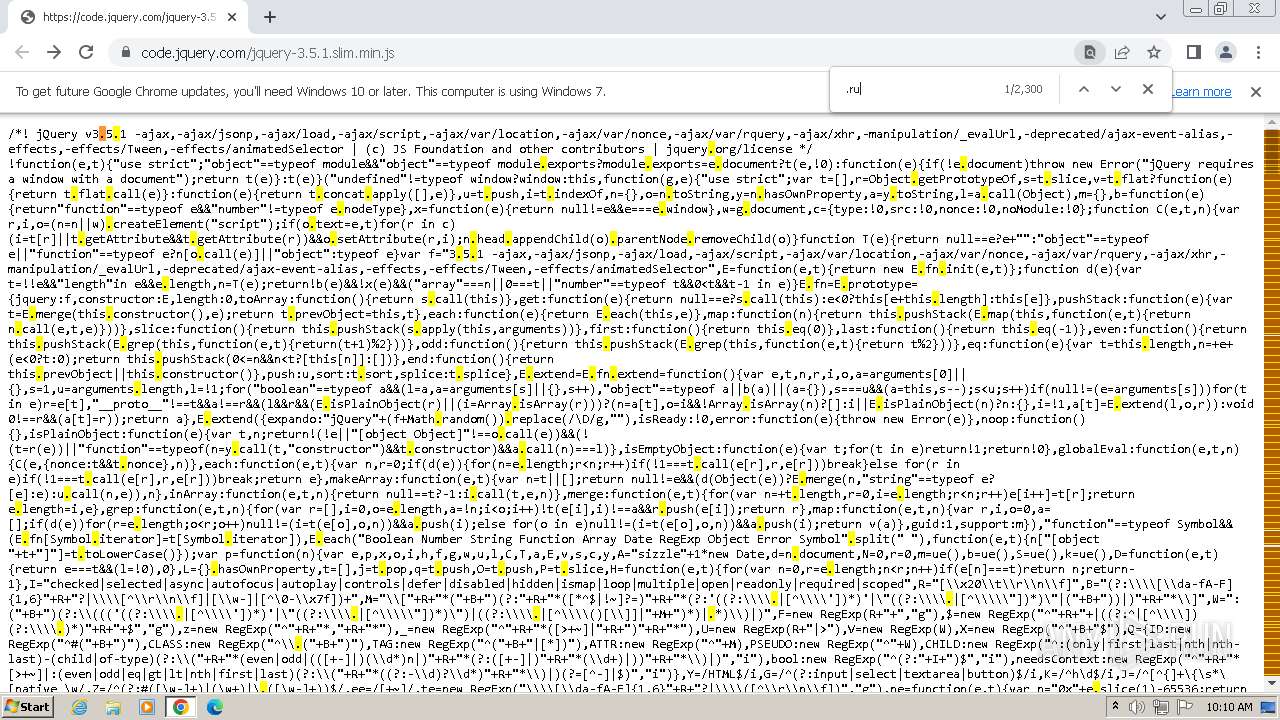Click the "jQuery v3.5.1" text in the code
The image size is (1280, 720).
click(x=80, y=134)
